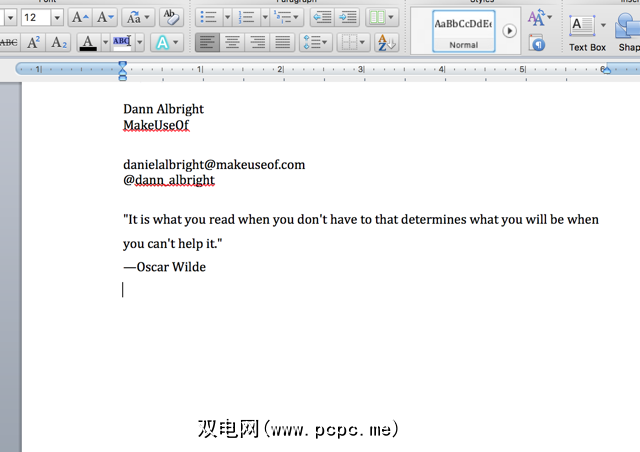Viewport: 640px width, 452px height.
Task: Expand the bullet list style dropdown
Action: click(x=227, y=18)
